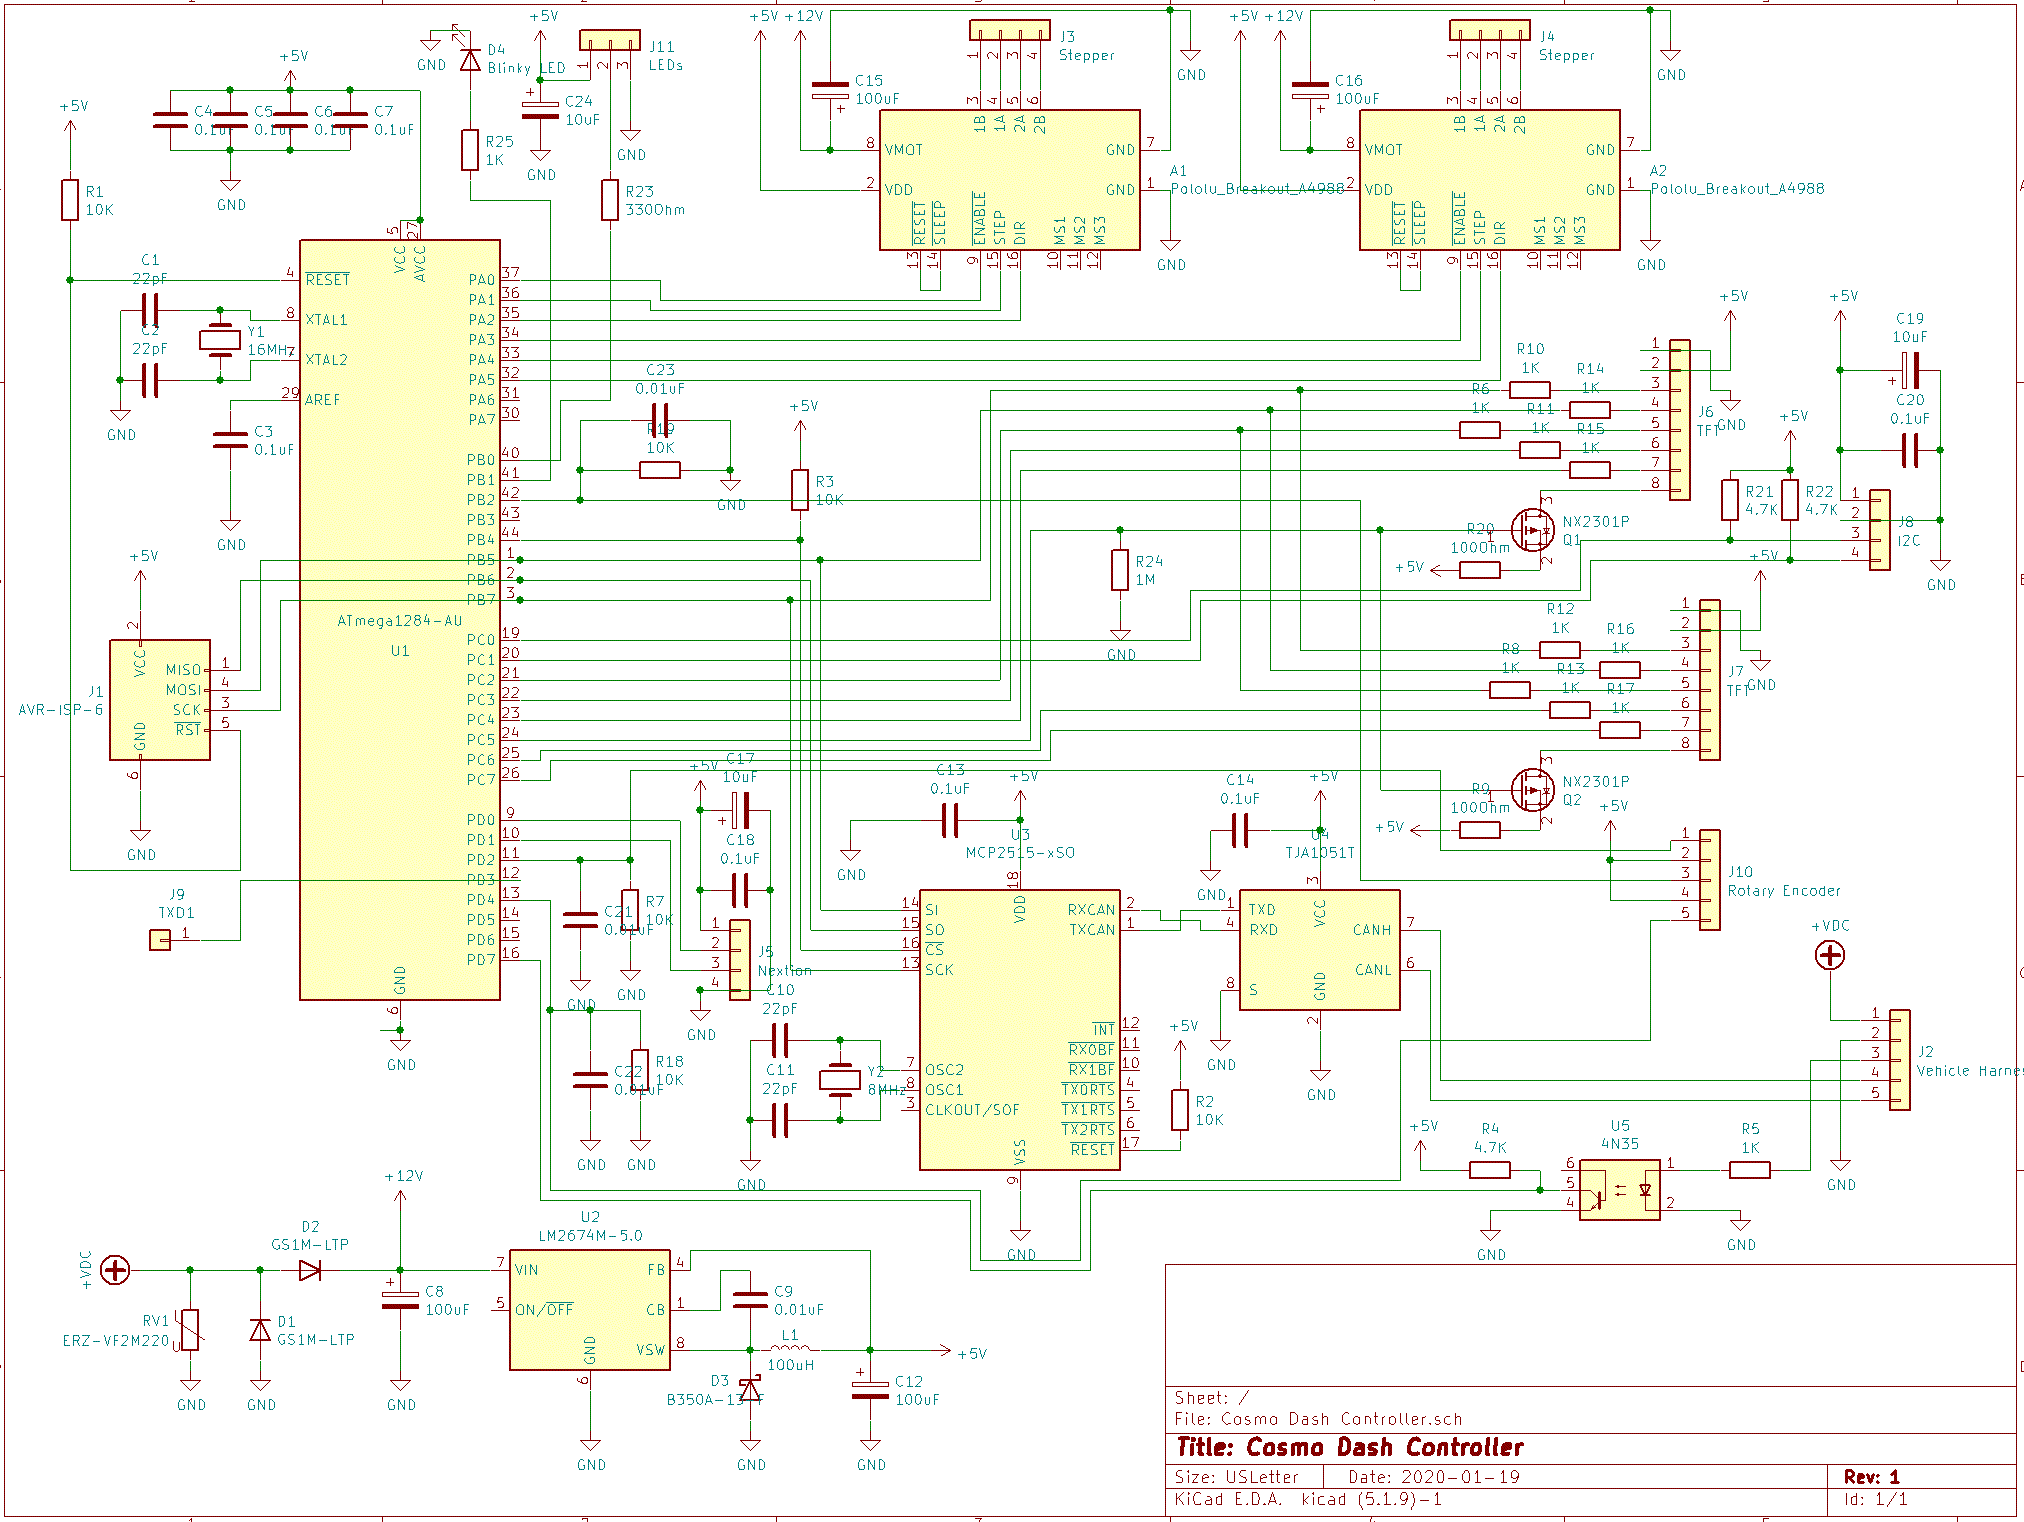This screenshot has width=2024, height=1522.
Task: Click the C15 100uF capacitor symbol
Action: pyautogui.click(x=830, y=90)
